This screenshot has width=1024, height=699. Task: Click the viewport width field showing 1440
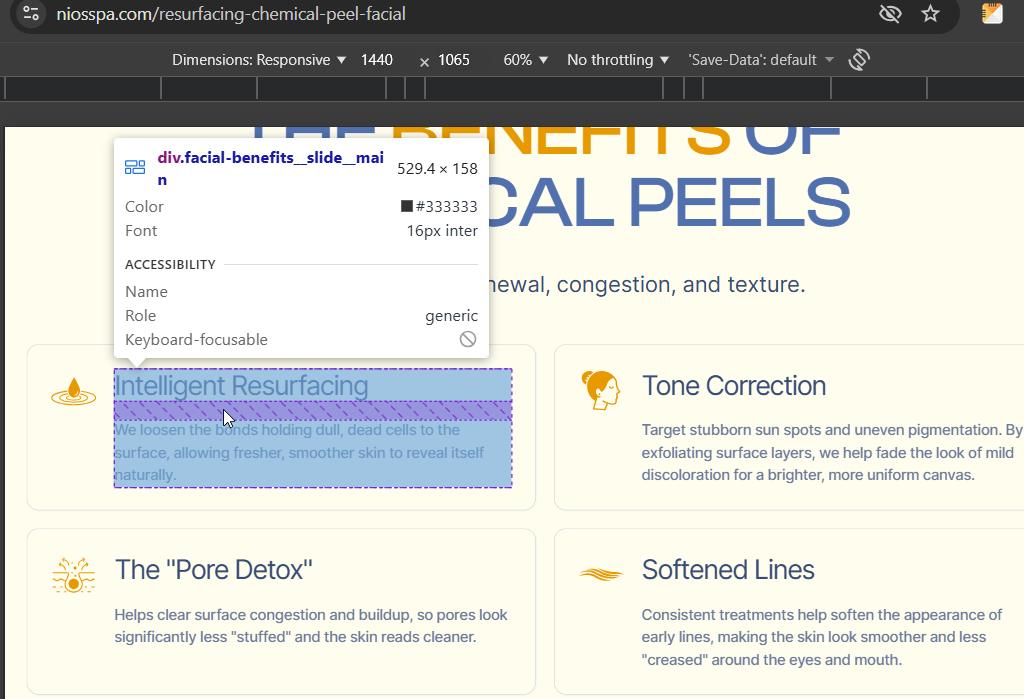377,60
